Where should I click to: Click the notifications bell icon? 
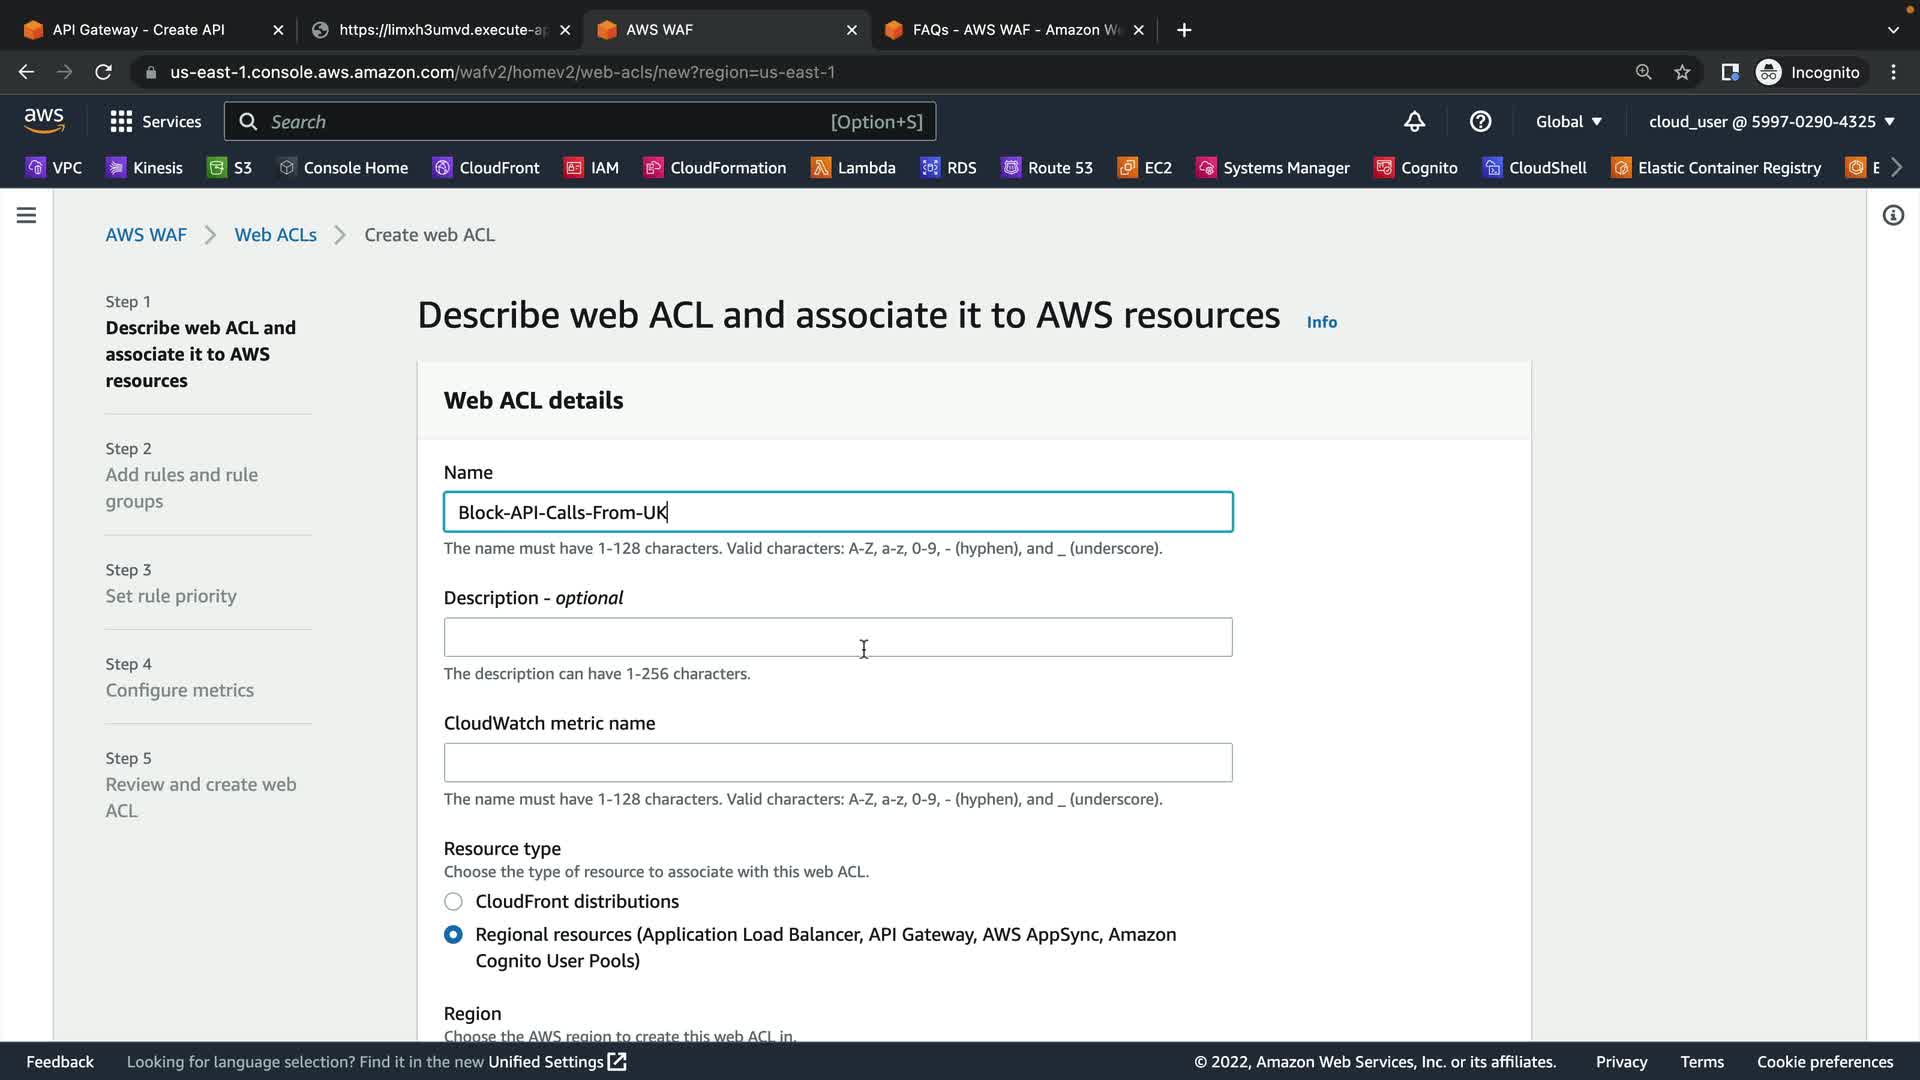[x=1414, y=122]
